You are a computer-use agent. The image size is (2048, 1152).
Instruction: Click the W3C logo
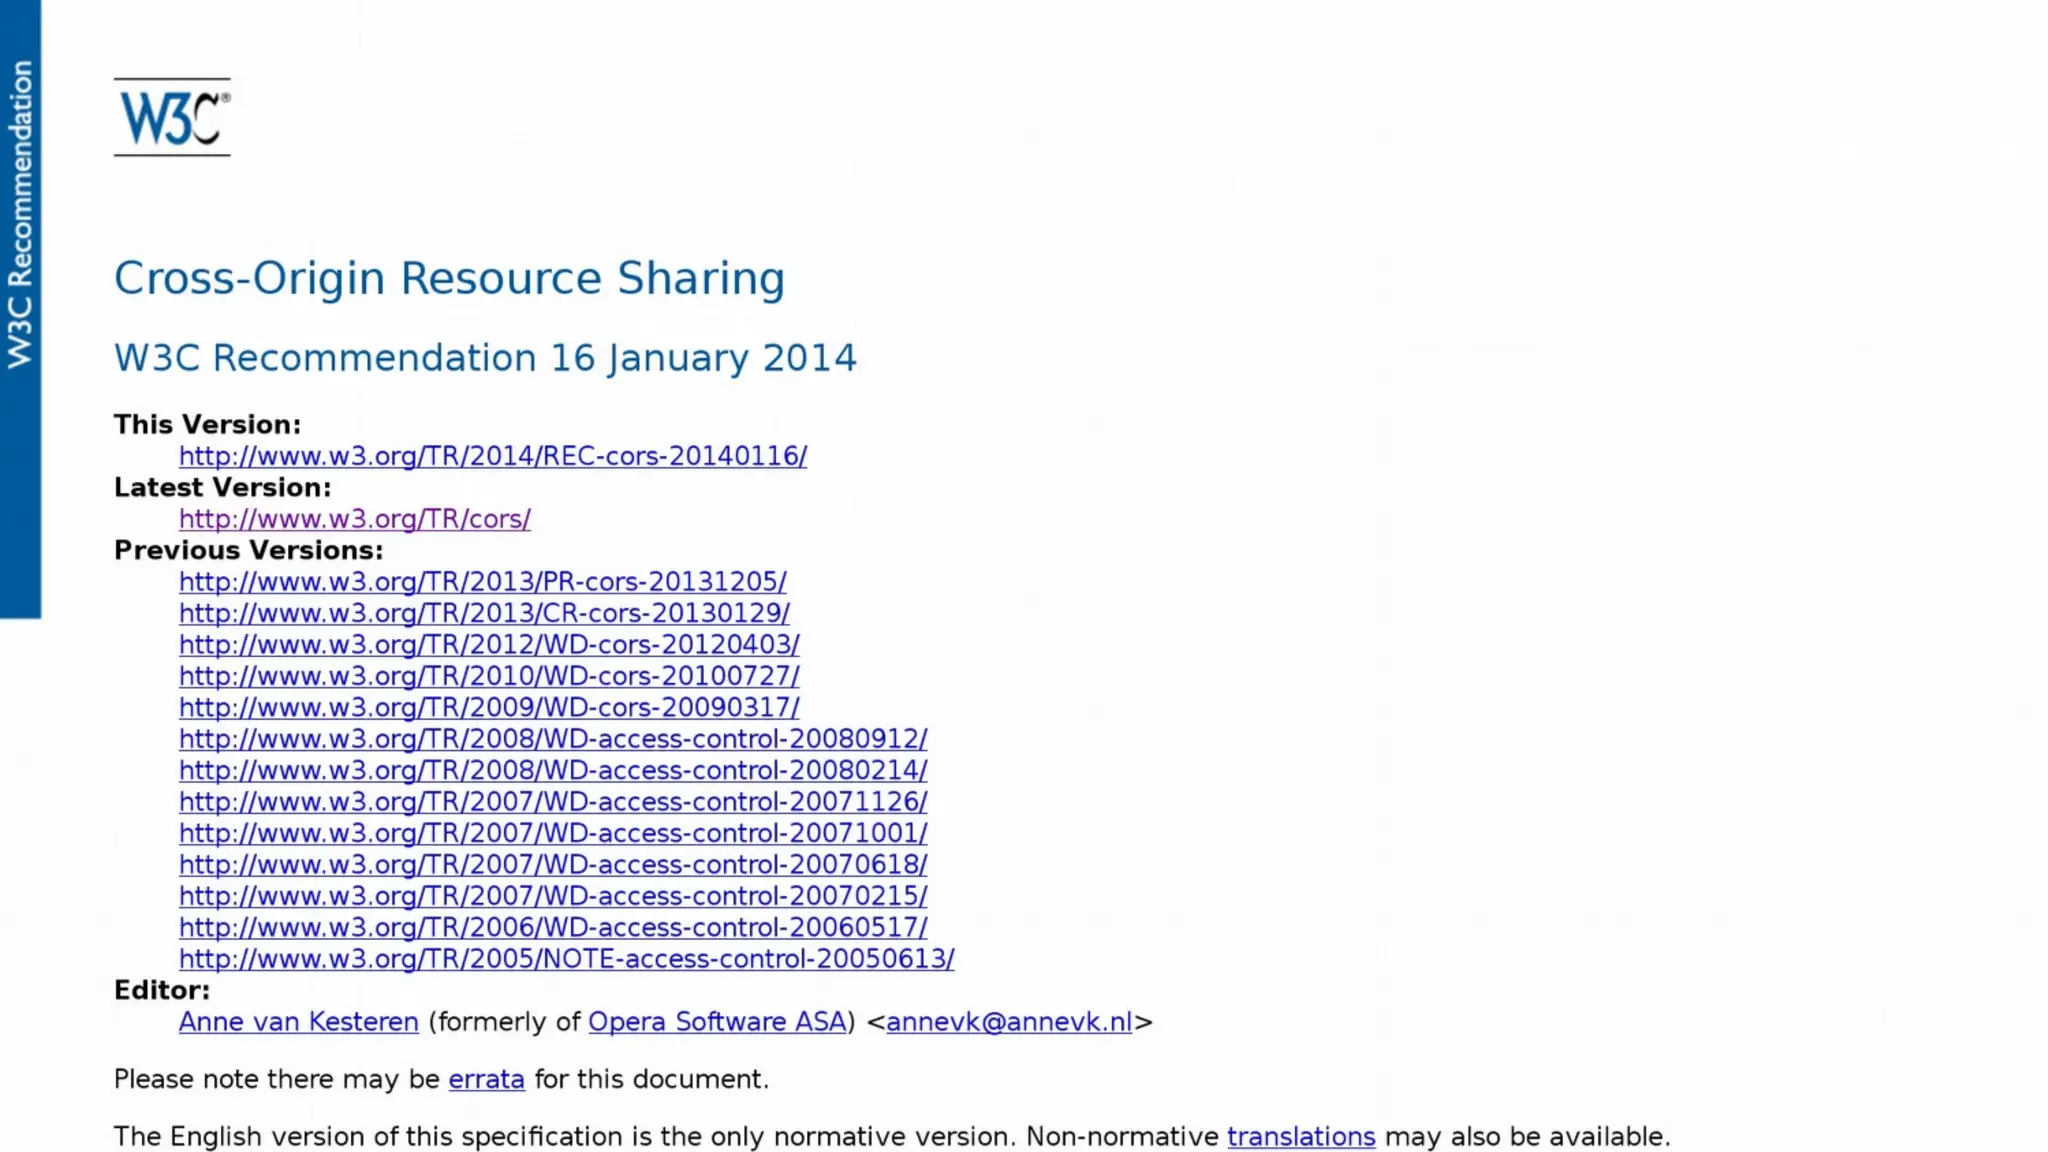coord(172,118)
